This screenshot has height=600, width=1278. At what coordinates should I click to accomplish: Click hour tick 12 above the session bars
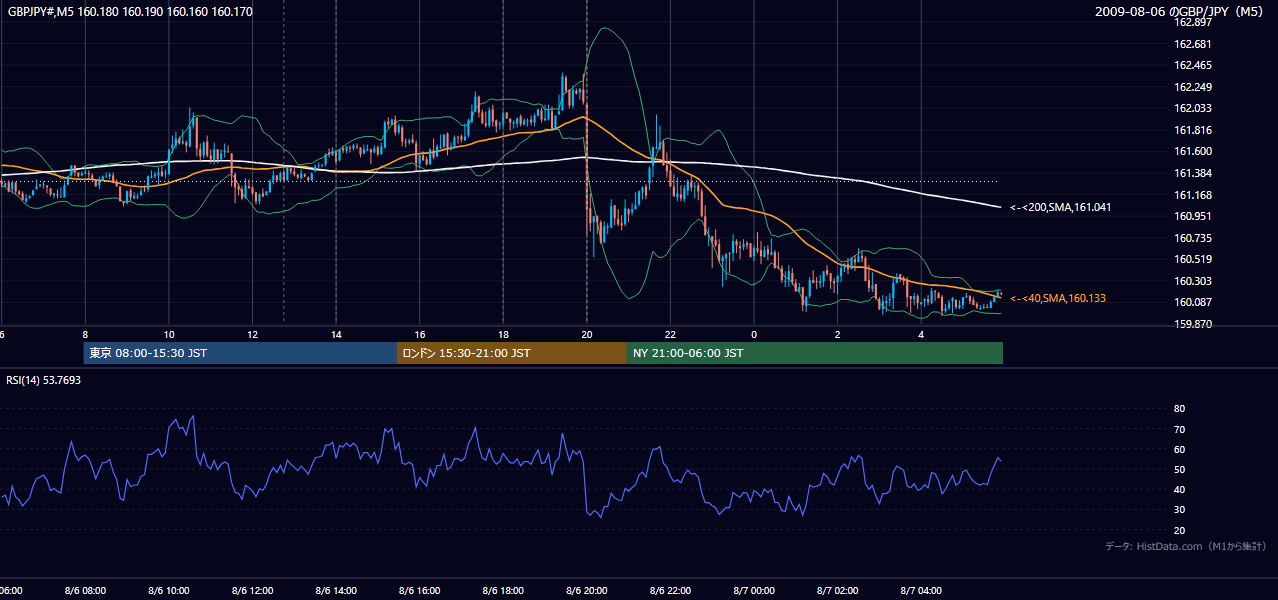[x=253, y=335]
